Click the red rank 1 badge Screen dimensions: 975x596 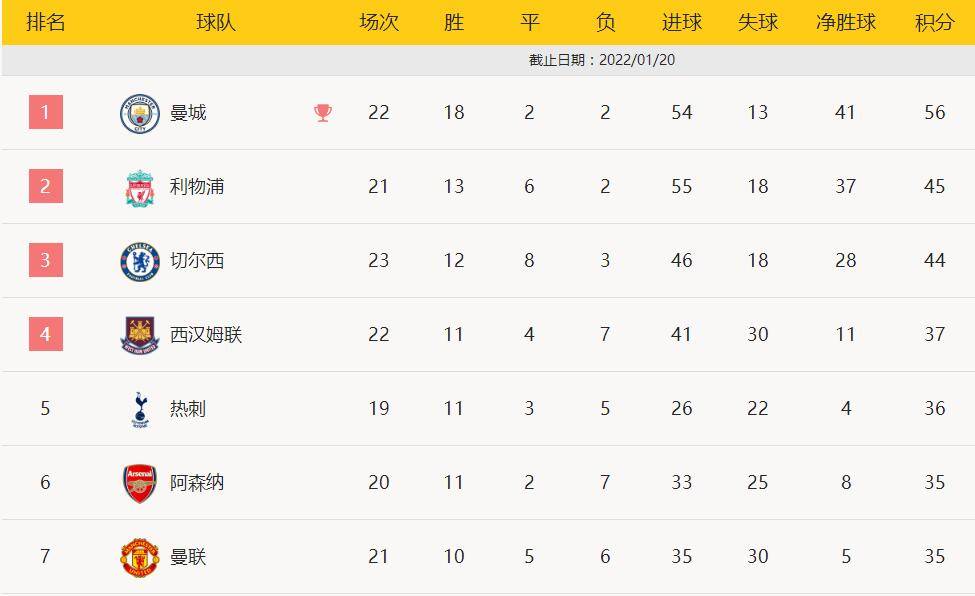(46, 112)
